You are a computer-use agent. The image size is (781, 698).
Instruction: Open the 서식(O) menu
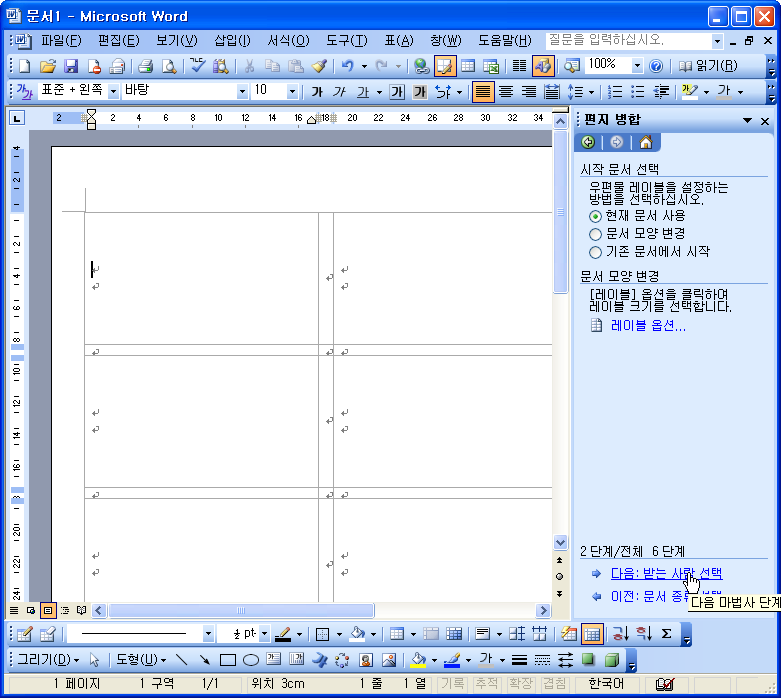click(x=288, y=40)
